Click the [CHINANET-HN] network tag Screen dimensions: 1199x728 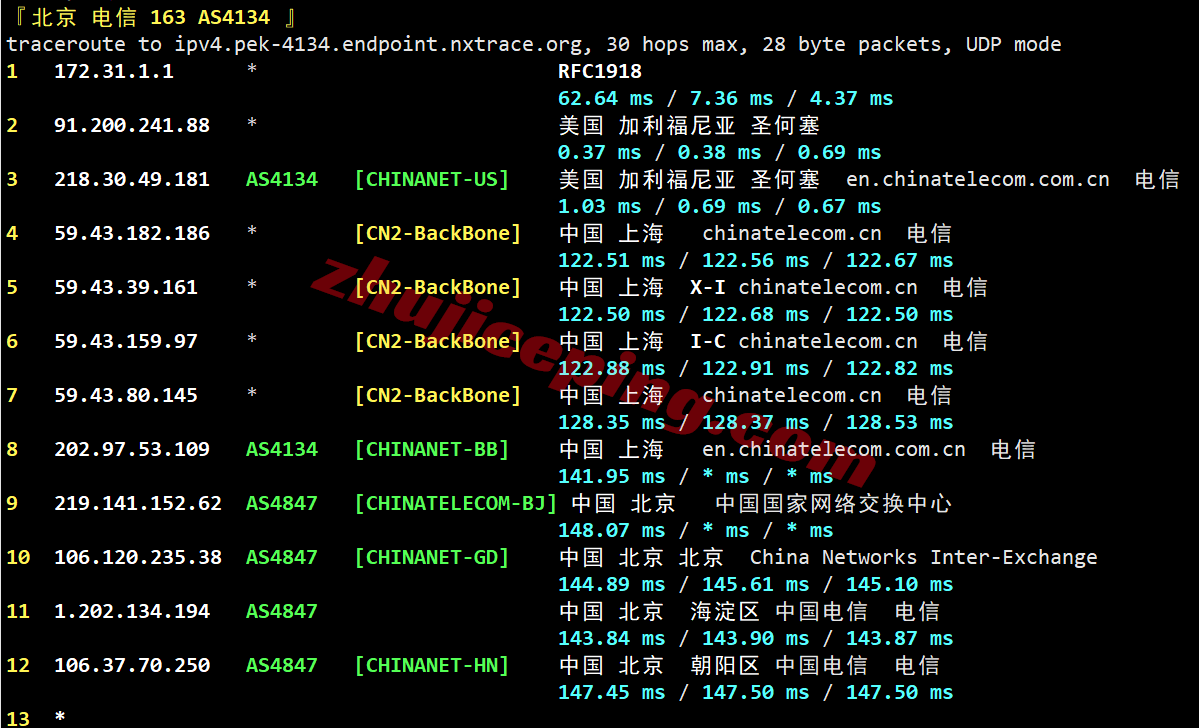click(x=432, y=665)
